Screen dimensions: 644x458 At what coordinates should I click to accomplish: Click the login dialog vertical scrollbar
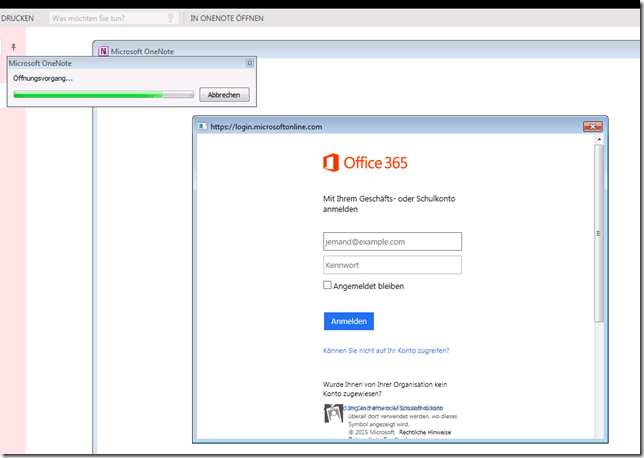coord(599,240)
